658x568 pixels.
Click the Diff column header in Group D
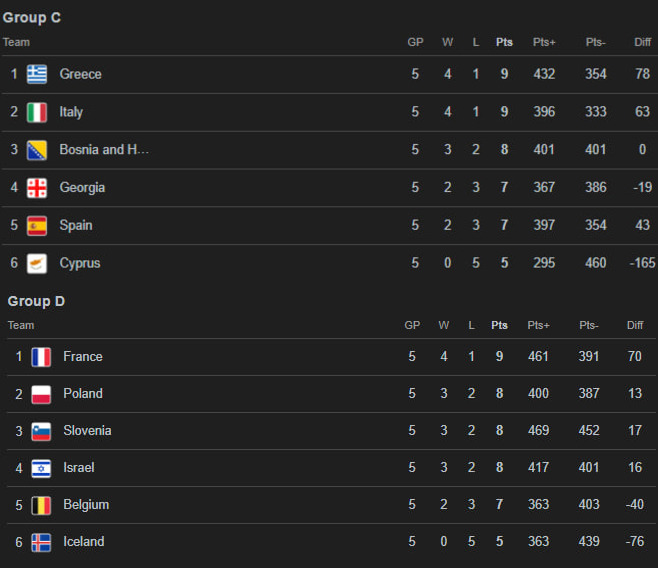[x=635, y=325]
